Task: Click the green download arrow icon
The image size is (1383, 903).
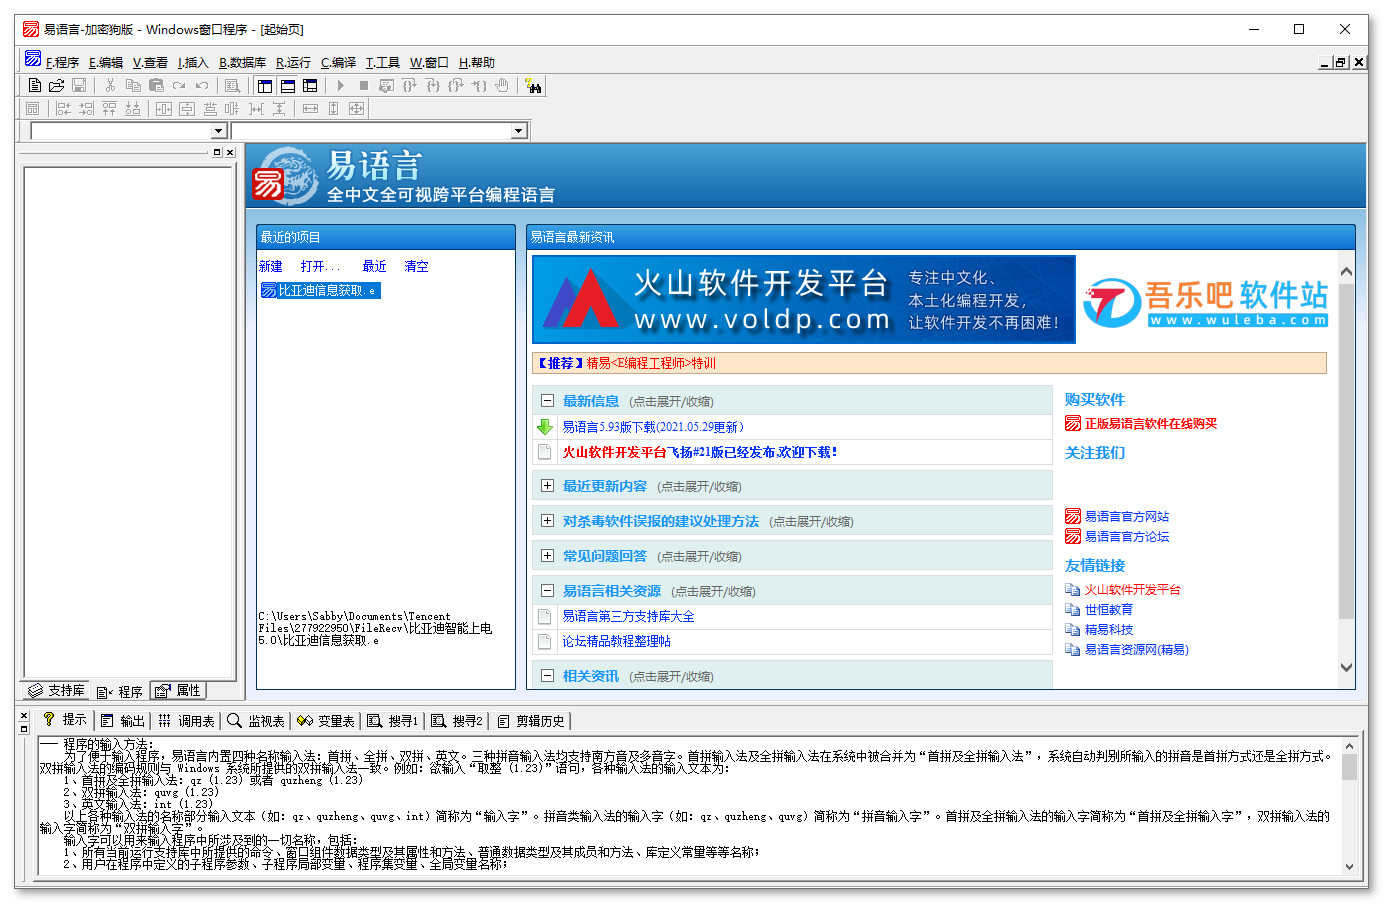Action: coord(545,427)
